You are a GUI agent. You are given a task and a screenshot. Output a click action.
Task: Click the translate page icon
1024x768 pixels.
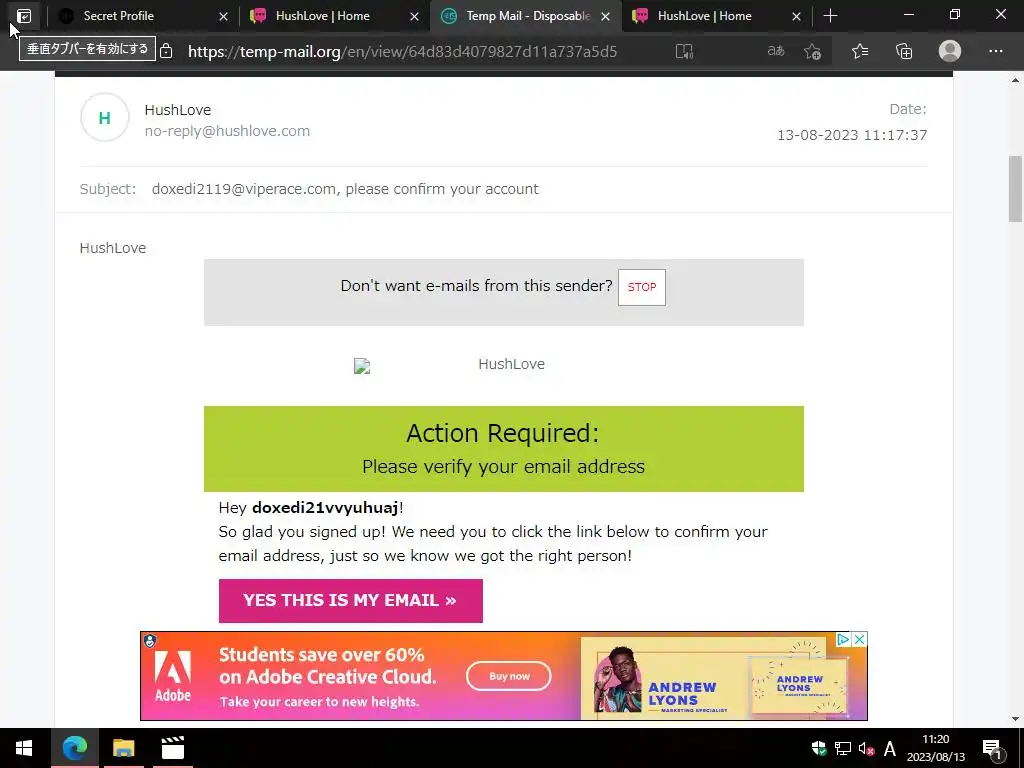(x=776, y=51)
